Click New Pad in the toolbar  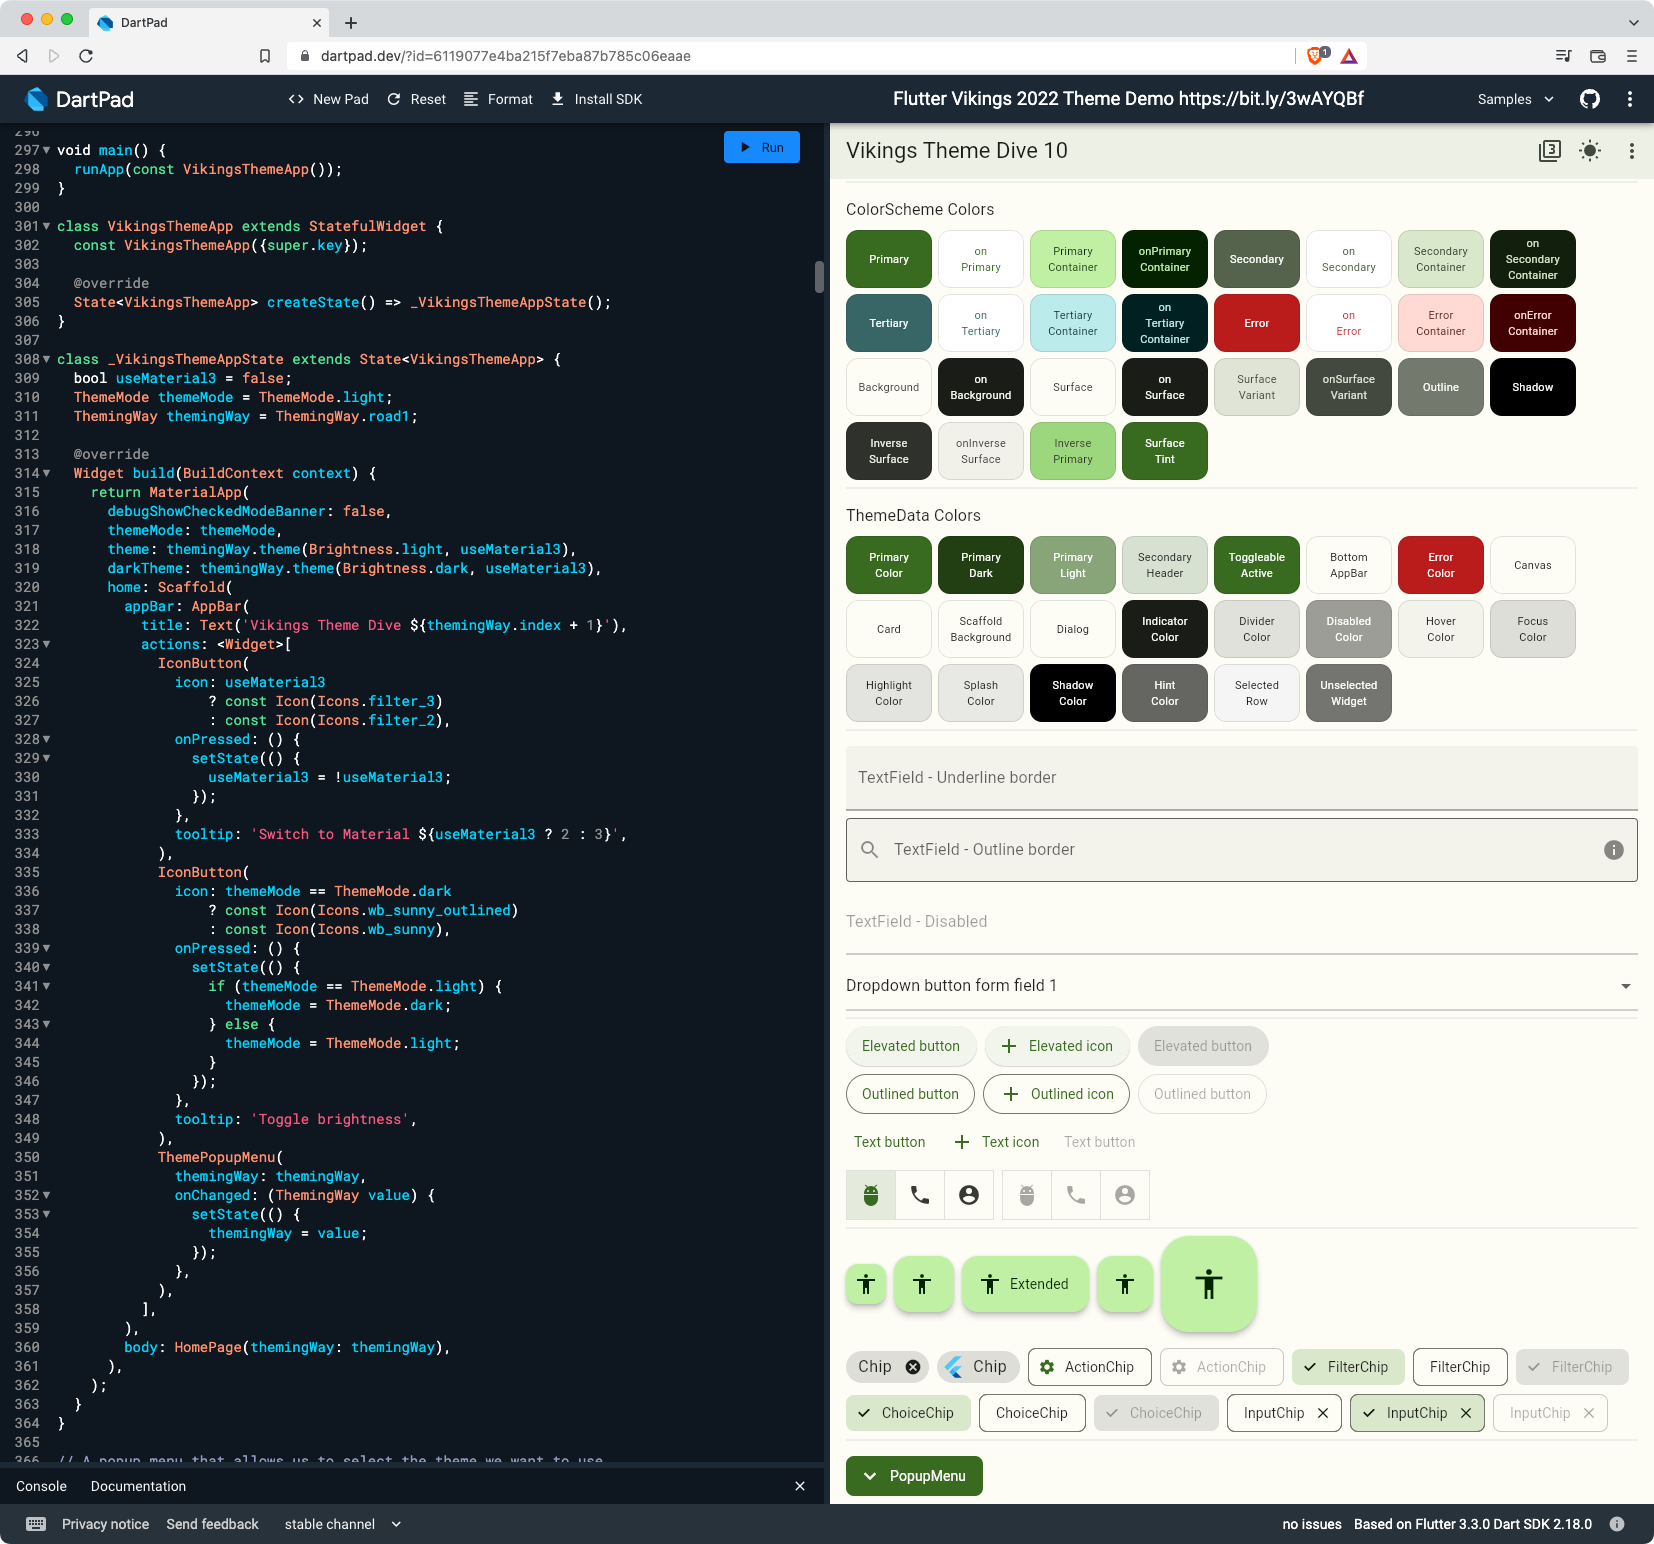click(x=328, y=99)
